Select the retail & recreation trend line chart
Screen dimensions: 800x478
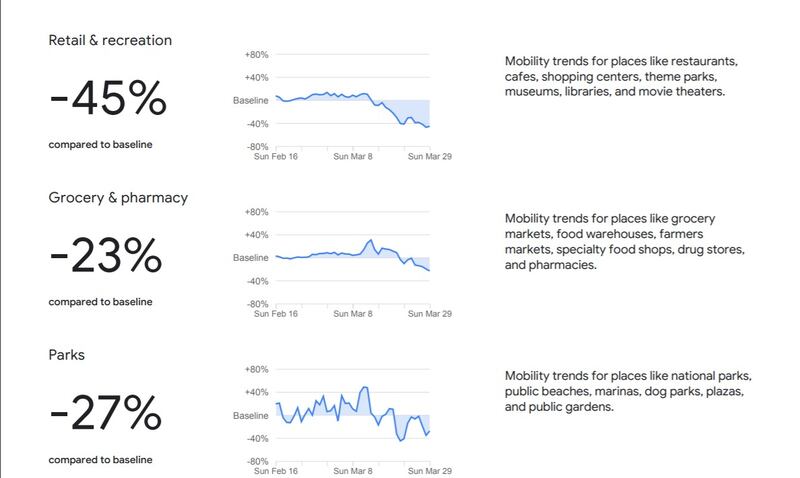click(352, 101)
